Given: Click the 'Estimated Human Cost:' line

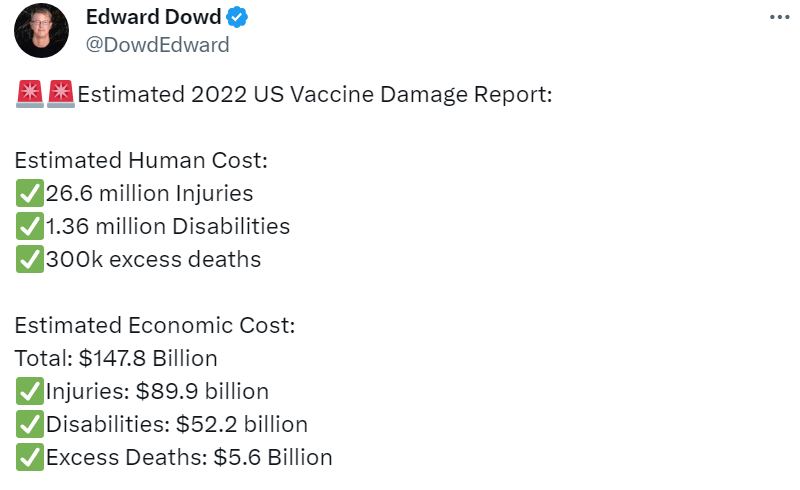Looking at the screenshot, I should coord(141,160).
